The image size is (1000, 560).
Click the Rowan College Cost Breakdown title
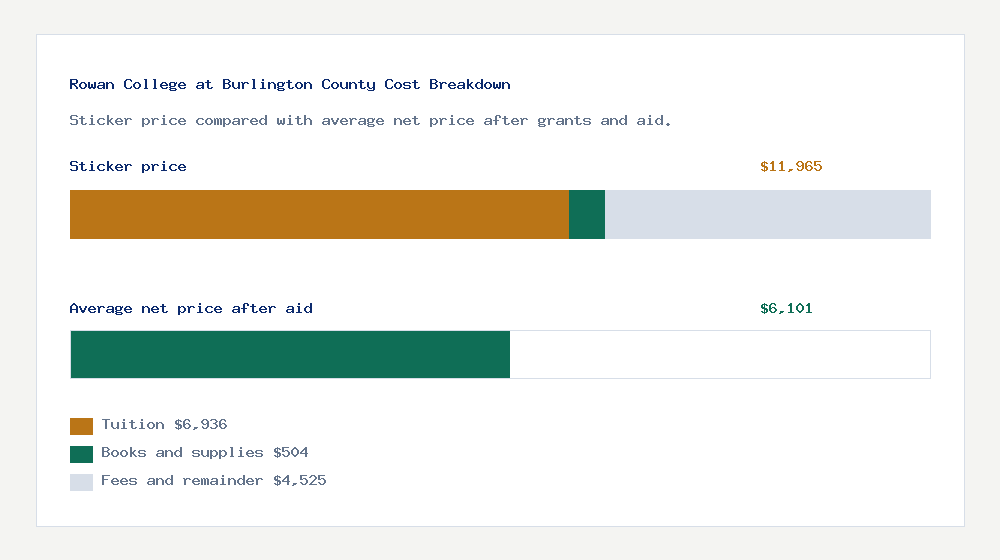click(290, 84)
